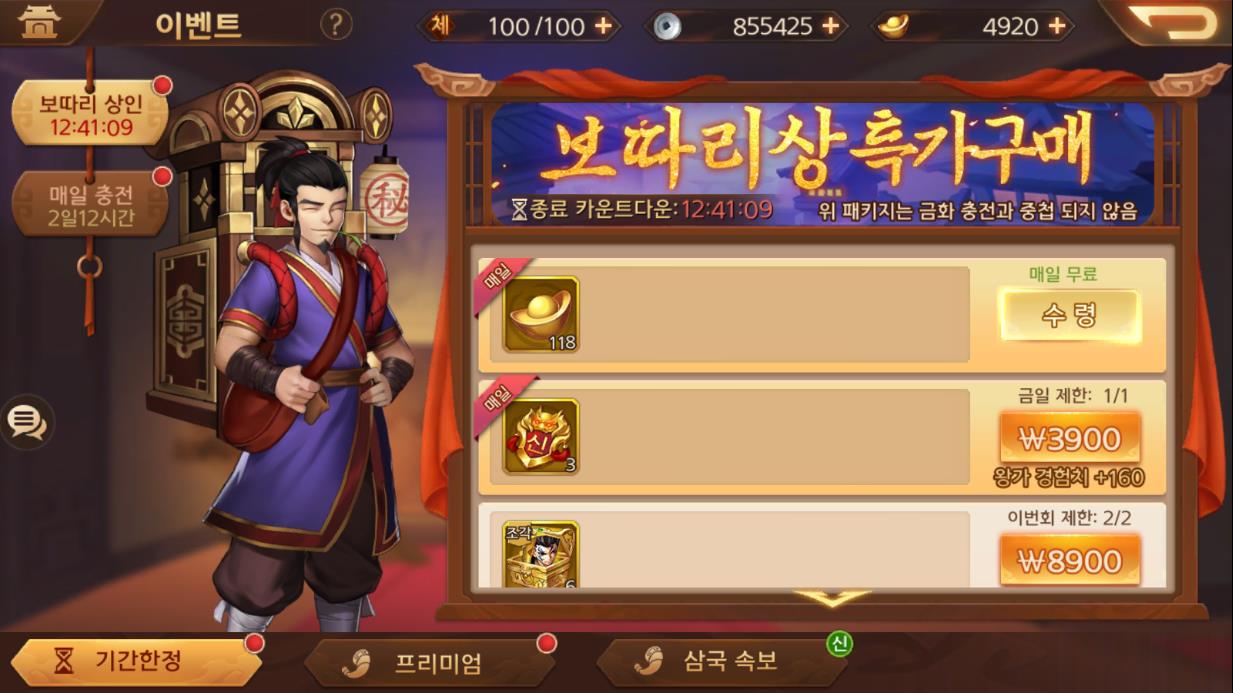Switch to the 기간한정 bottom tab
This screenshot has width=1233, height=693.
pyautogui.click(x=135, y=661)
